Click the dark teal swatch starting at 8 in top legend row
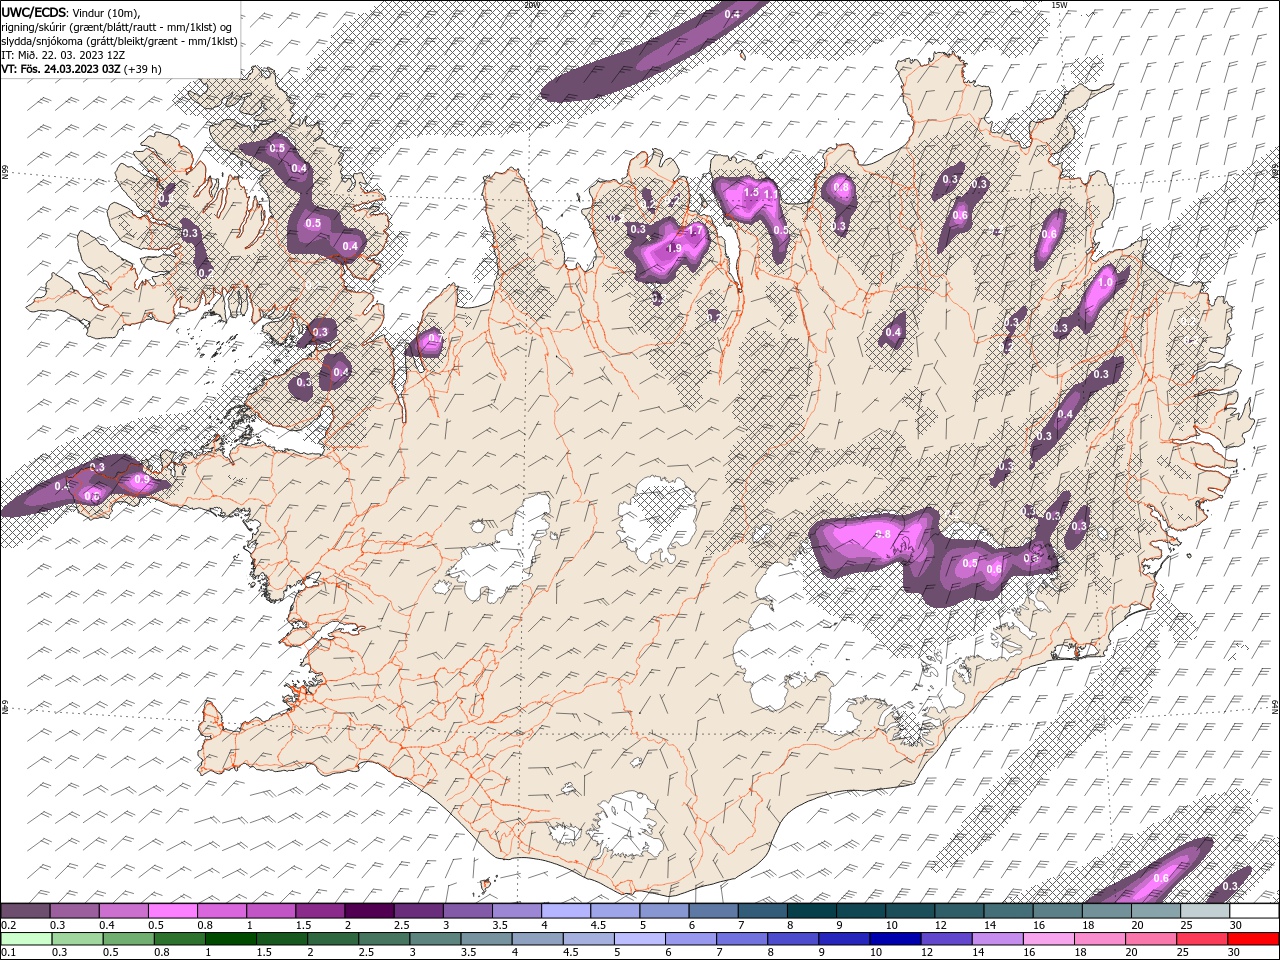This screenshot has height=960, width=1280. pyautogui.click(x=811, y=911)
